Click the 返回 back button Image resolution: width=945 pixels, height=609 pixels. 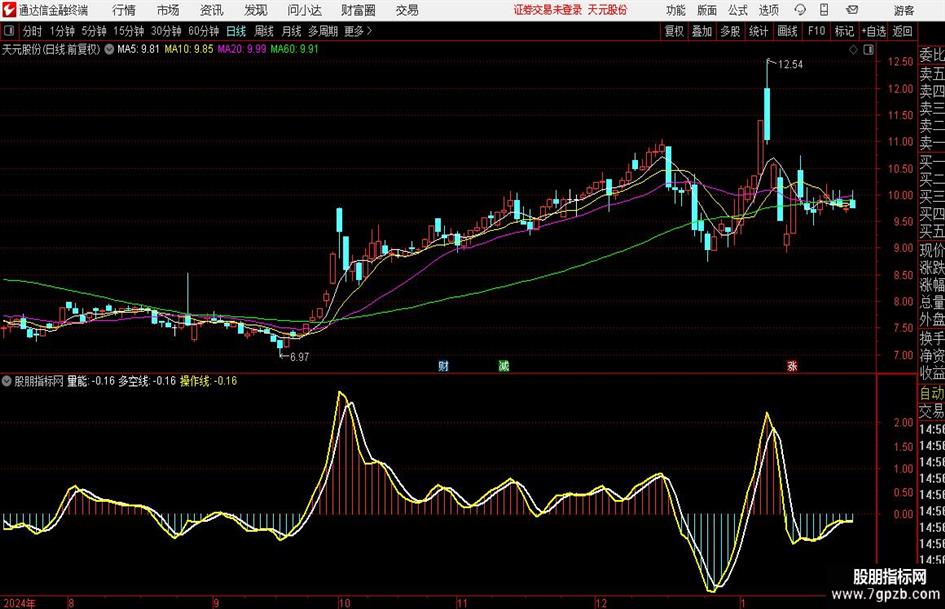click(x=902, y=31)
